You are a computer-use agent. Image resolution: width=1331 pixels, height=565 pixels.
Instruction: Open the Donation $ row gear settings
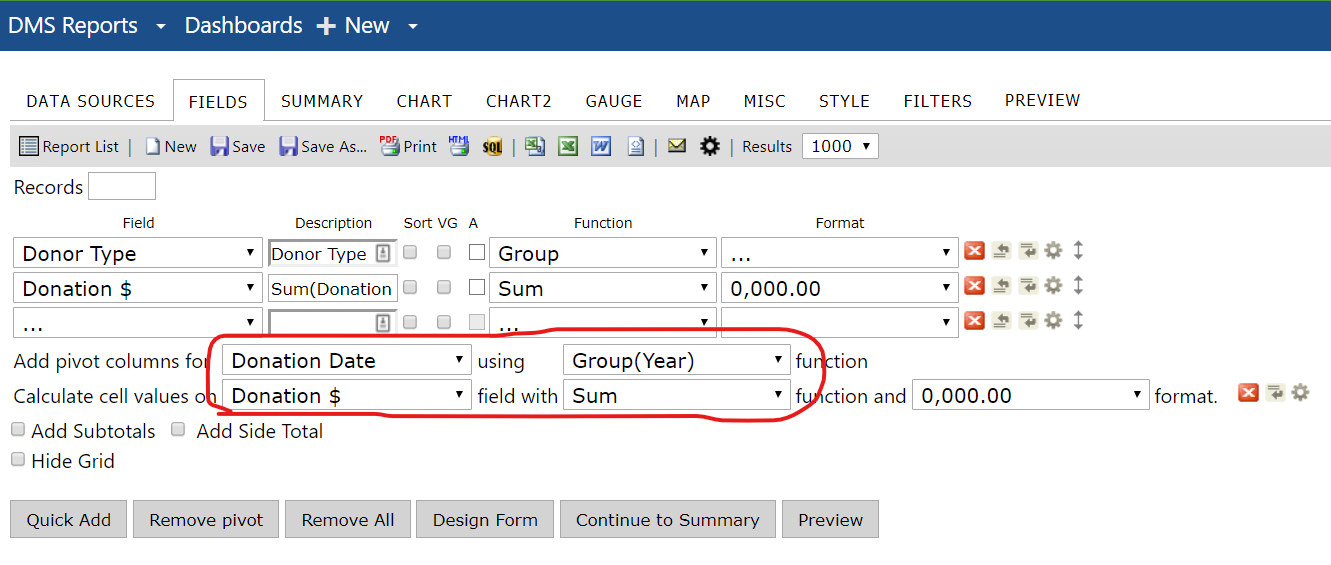(1053, 286)
